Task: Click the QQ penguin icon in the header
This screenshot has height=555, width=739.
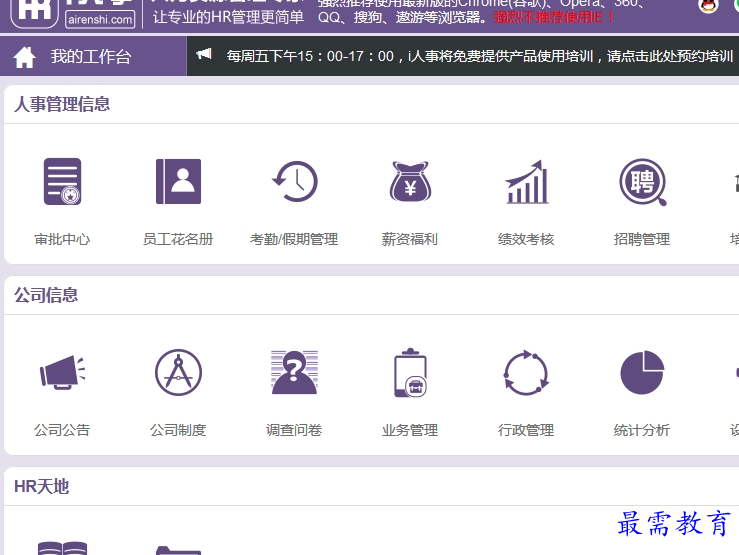Action: click(x=708, y=6)
